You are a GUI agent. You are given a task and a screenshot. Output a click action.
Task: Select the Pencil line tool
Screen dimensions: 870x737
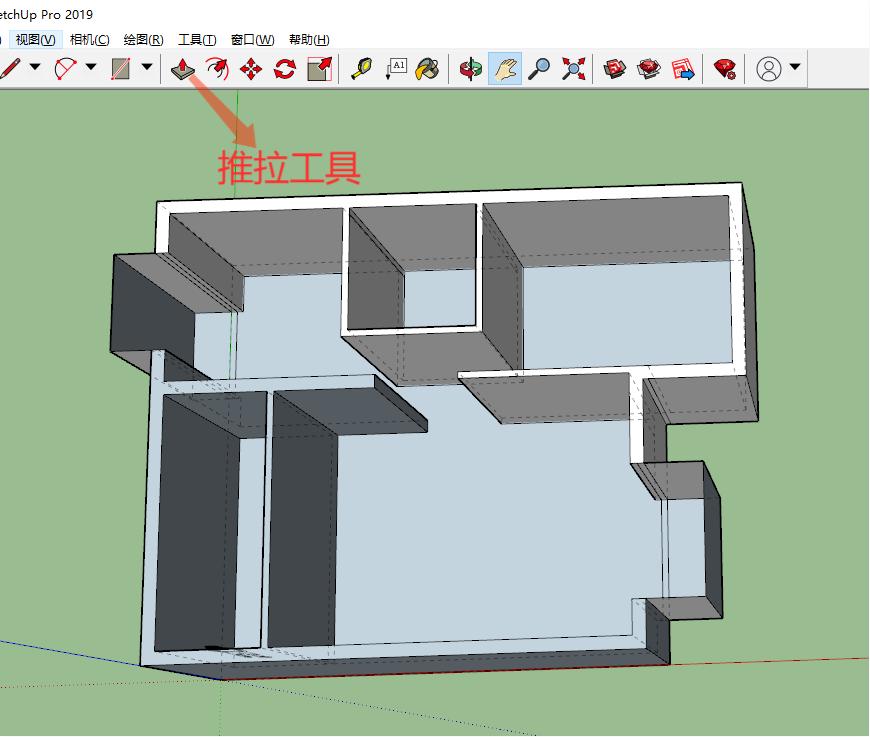(12, 68)
